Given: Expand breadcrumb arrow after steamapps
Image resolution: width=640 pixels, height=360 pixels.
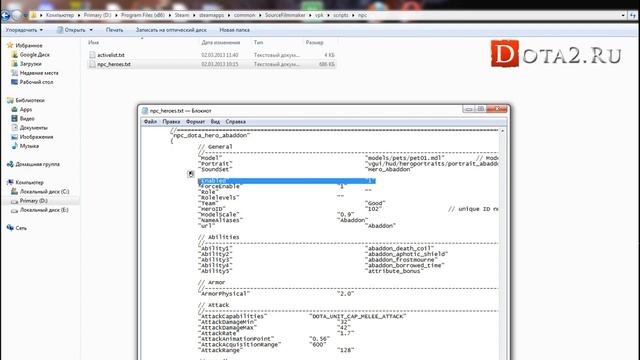Looking at the screenshot, I should pos(229,15).
